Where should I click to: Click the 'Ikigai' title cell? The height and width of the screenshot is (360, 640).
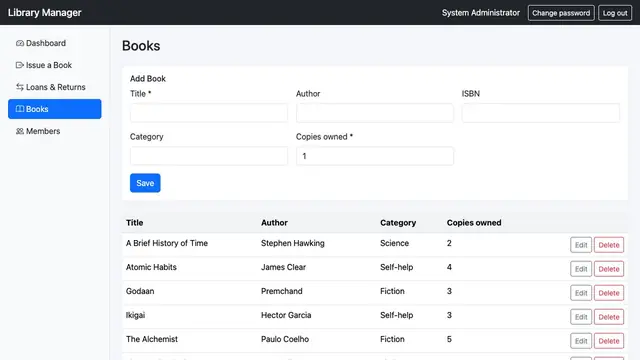tap(135, 315)
